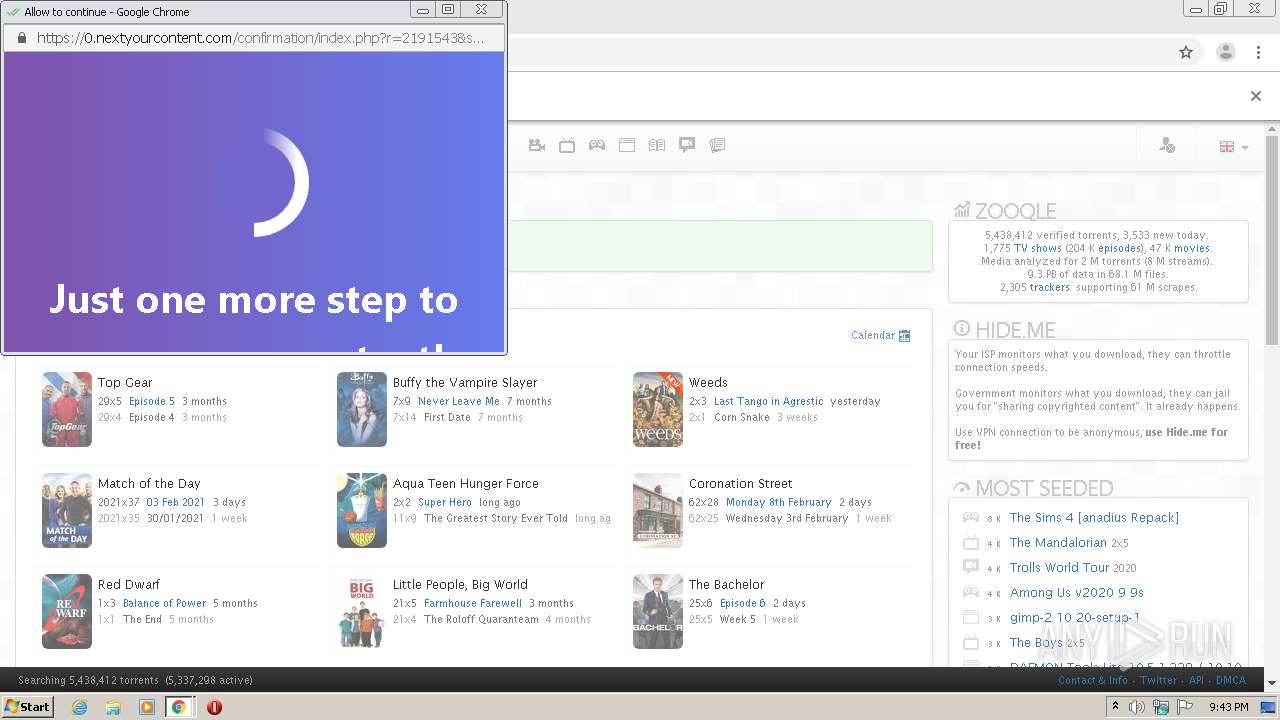Open the UK flag language dropdown

[1234, 147]
